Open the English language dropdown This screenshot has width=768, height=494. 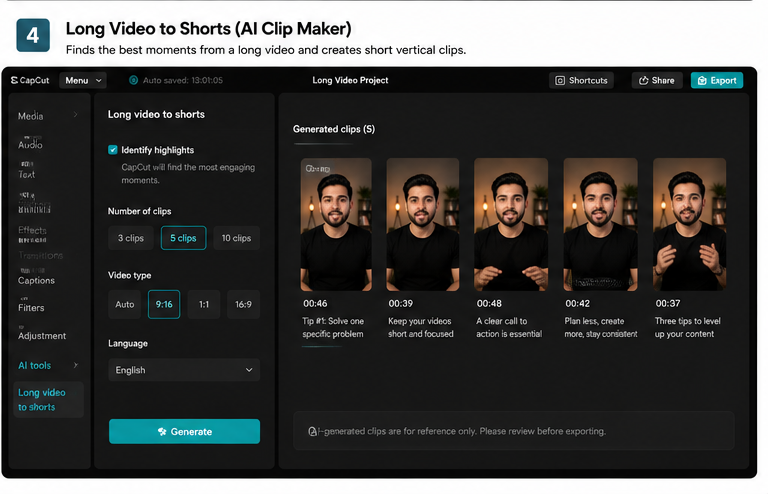[x=184, y=370]
